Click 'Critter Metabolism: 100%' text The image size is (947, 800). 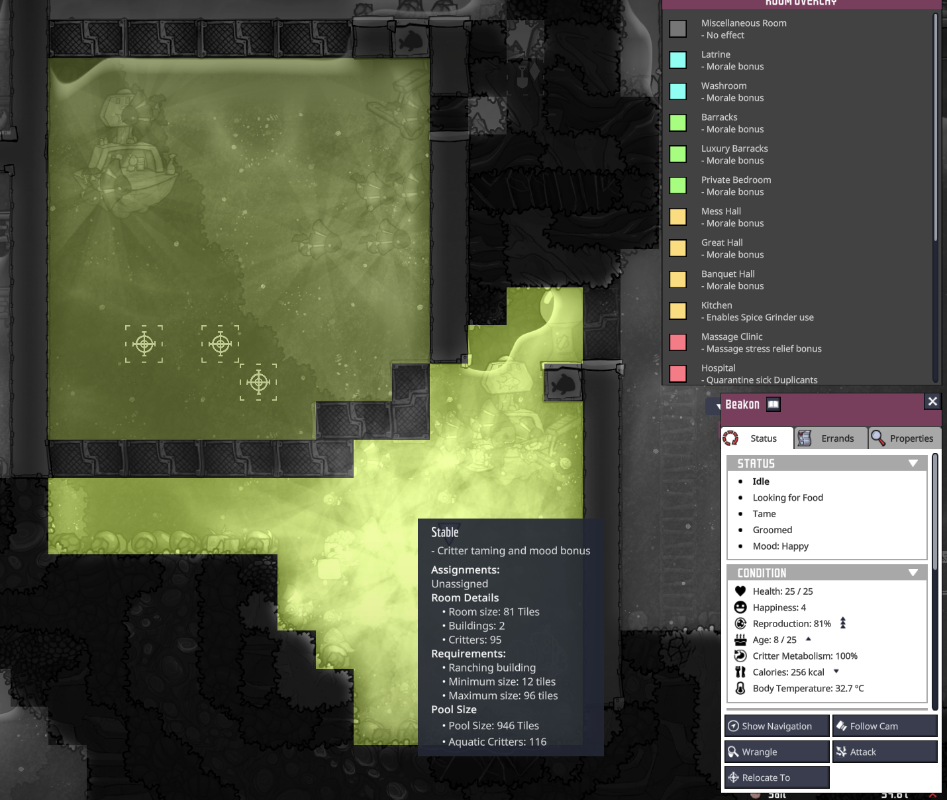point(805,656)
